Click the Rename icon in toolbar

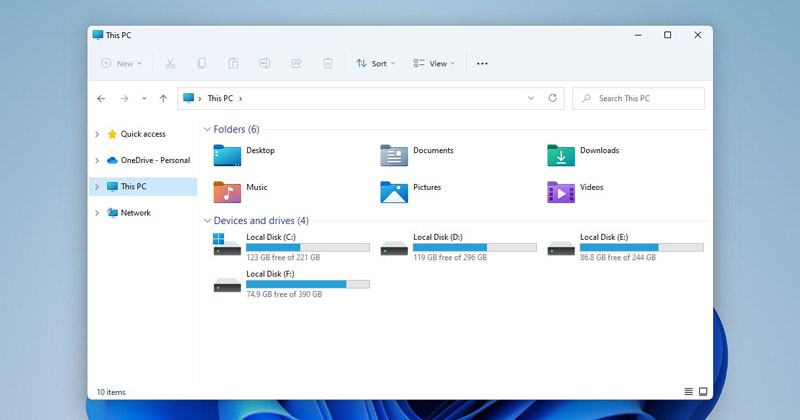pos(264,63)
